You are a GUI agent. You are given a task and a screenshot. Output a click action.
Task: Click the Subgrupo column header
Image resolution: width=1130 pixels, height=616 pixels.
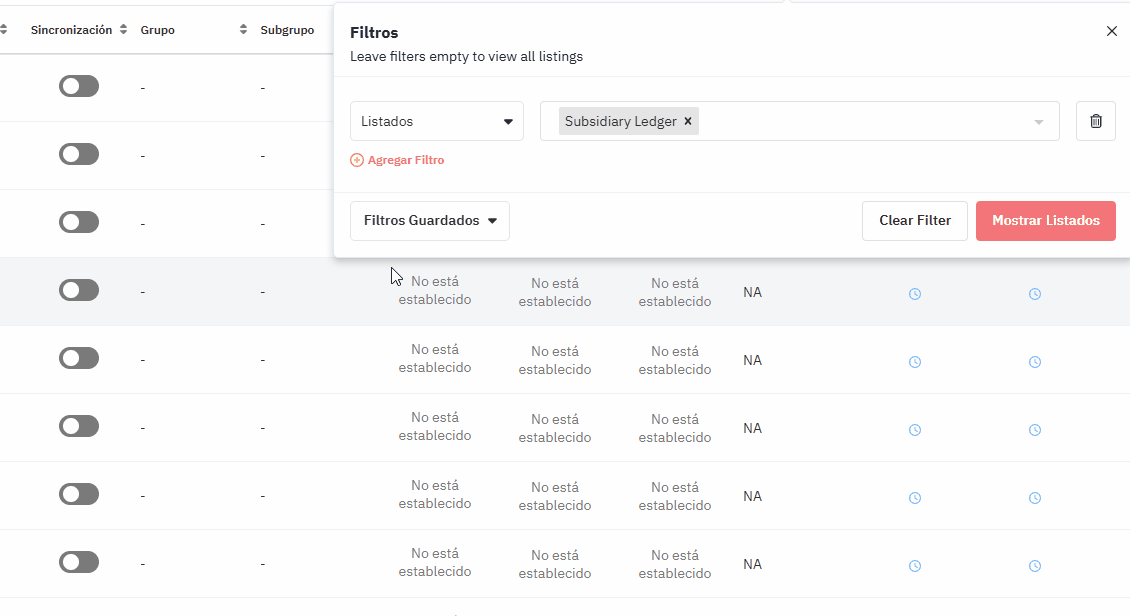coord(287,30)
